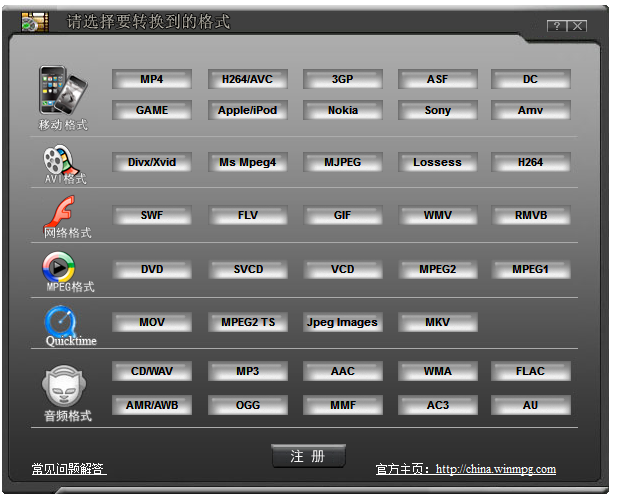Select Ms Mpeg4 format
The image size is (618, 496).
(248, 162)
